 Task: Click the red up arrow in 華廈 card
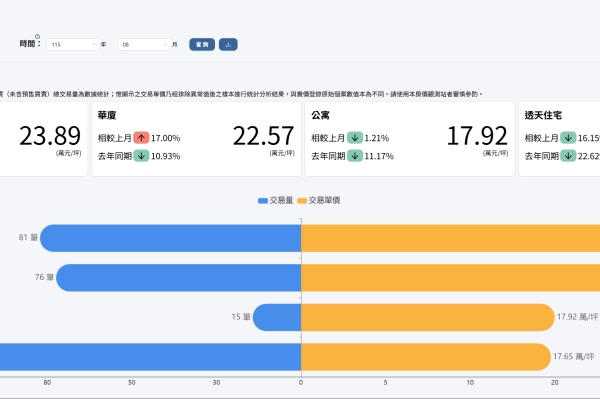[141, 138]
